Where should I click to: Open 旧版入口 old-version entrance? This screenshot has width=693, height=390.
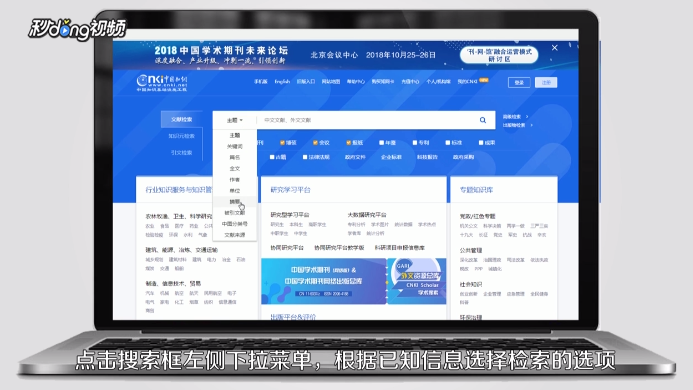point(306,82)
